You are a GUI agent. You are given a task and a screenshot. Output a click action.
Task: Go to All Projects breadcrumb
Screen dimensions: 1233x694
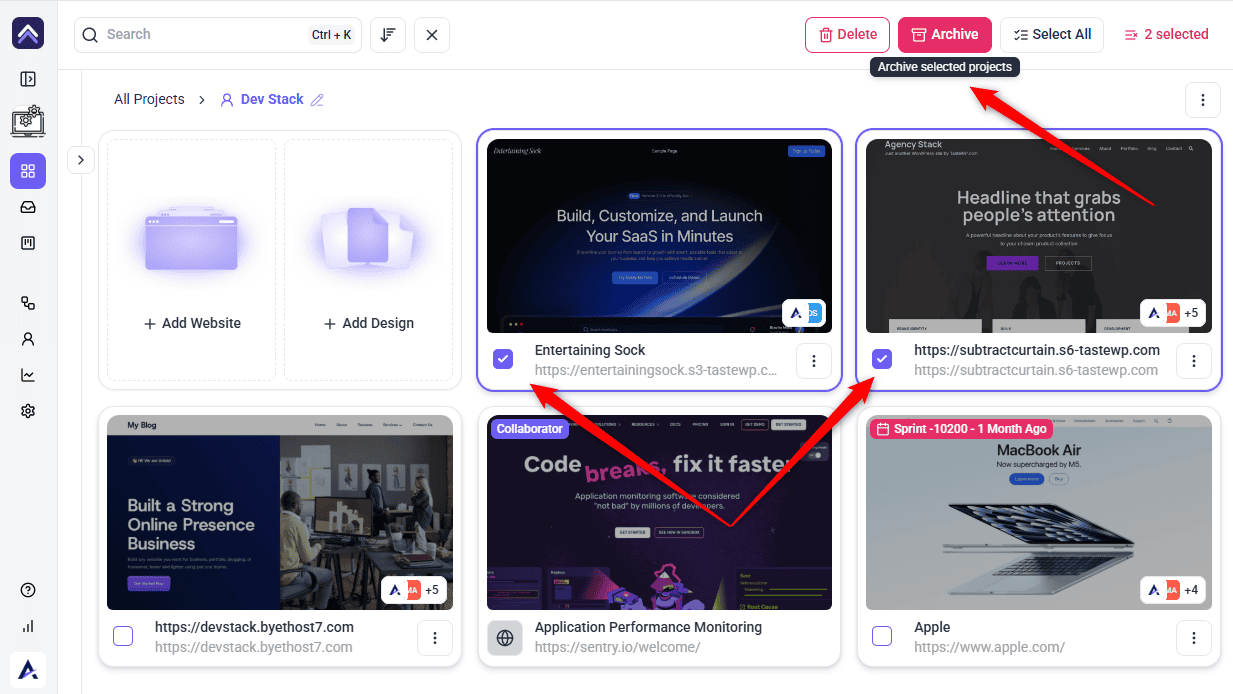point(149,99)
